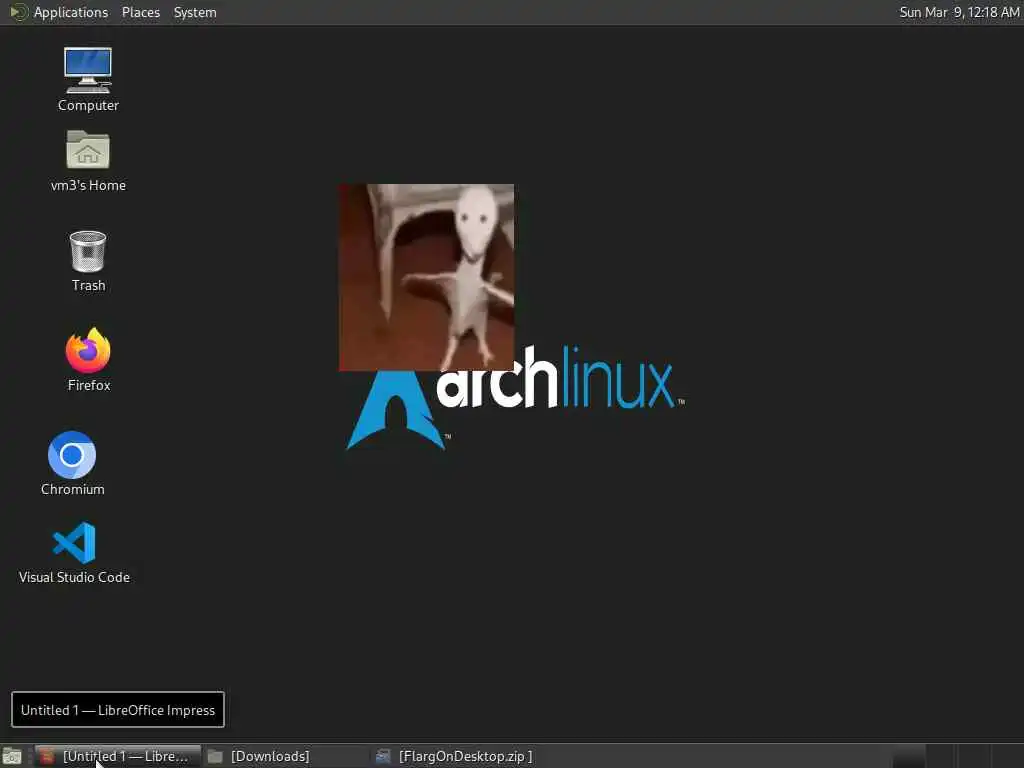Click the MATE logo icon beside Applications
Image resolution: width=1024 pixels, height=768 pixels.
[x=19, y=12]
